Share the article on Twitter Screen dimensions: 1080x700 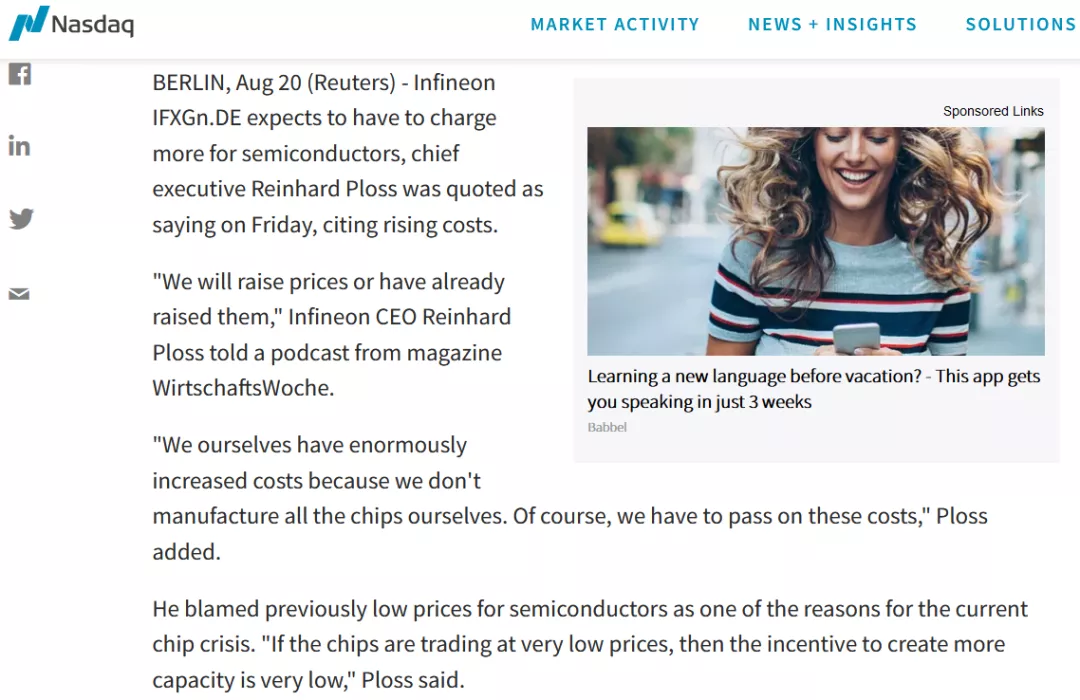pos(21,219)
